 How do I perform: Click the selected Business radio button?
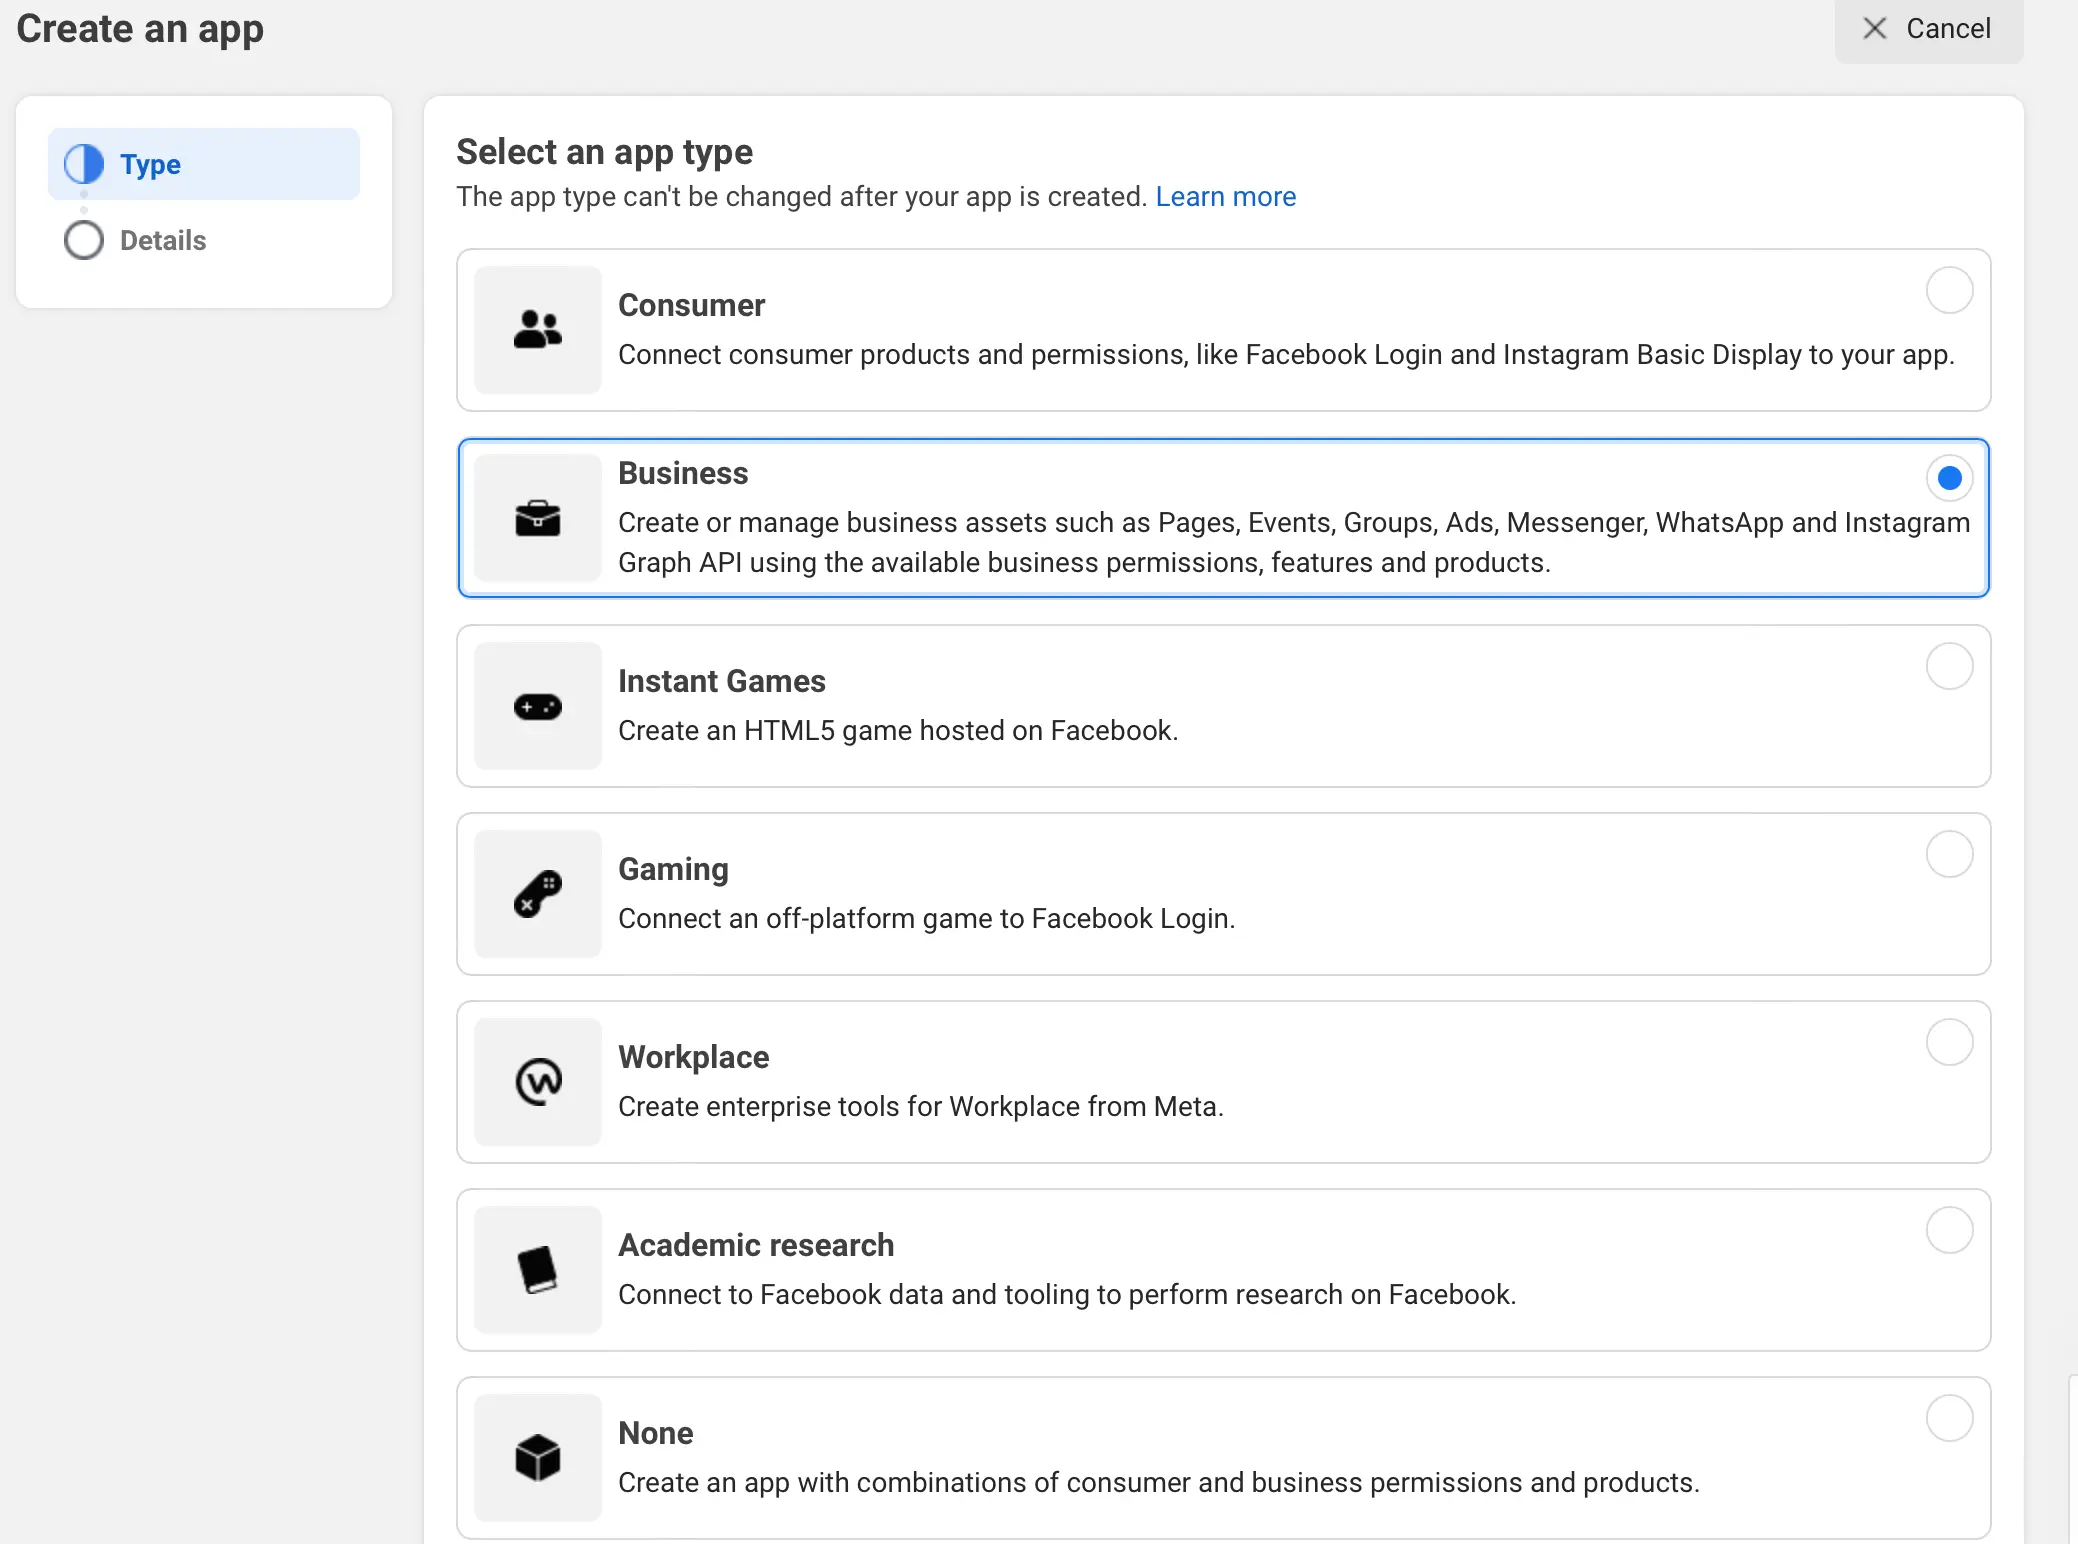pos(1948,478)
